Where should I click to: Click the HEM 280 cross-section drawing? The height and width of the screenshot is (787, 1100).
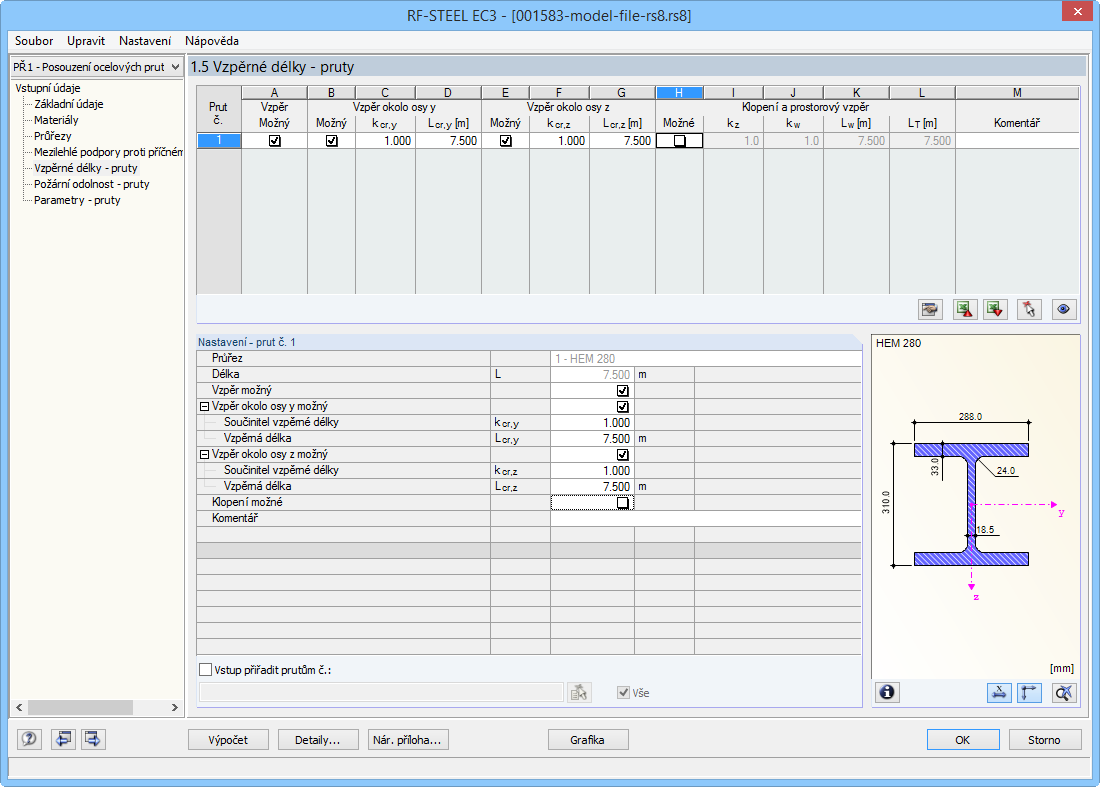(x=971, y=505)
